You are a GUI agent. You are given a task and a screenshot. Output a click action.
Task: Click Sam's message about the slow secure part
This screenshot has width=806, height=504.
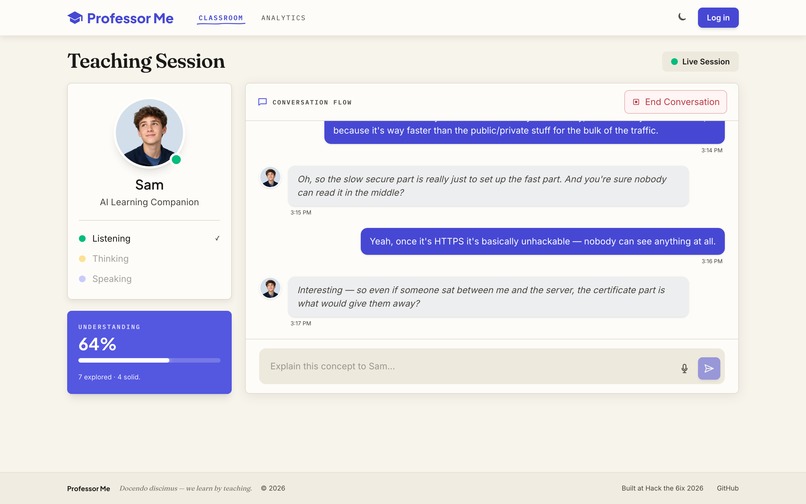(488, 186)
